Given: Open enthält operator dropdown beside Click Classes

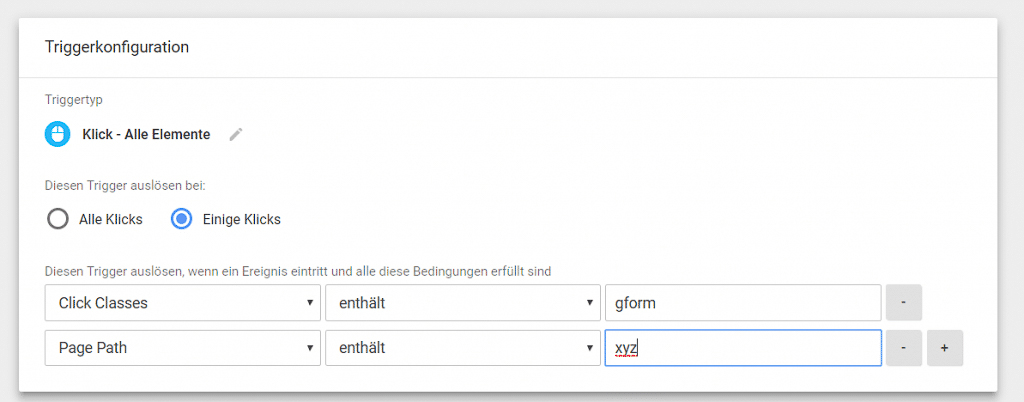Looking at the screenshot, I should coord(462,303).
